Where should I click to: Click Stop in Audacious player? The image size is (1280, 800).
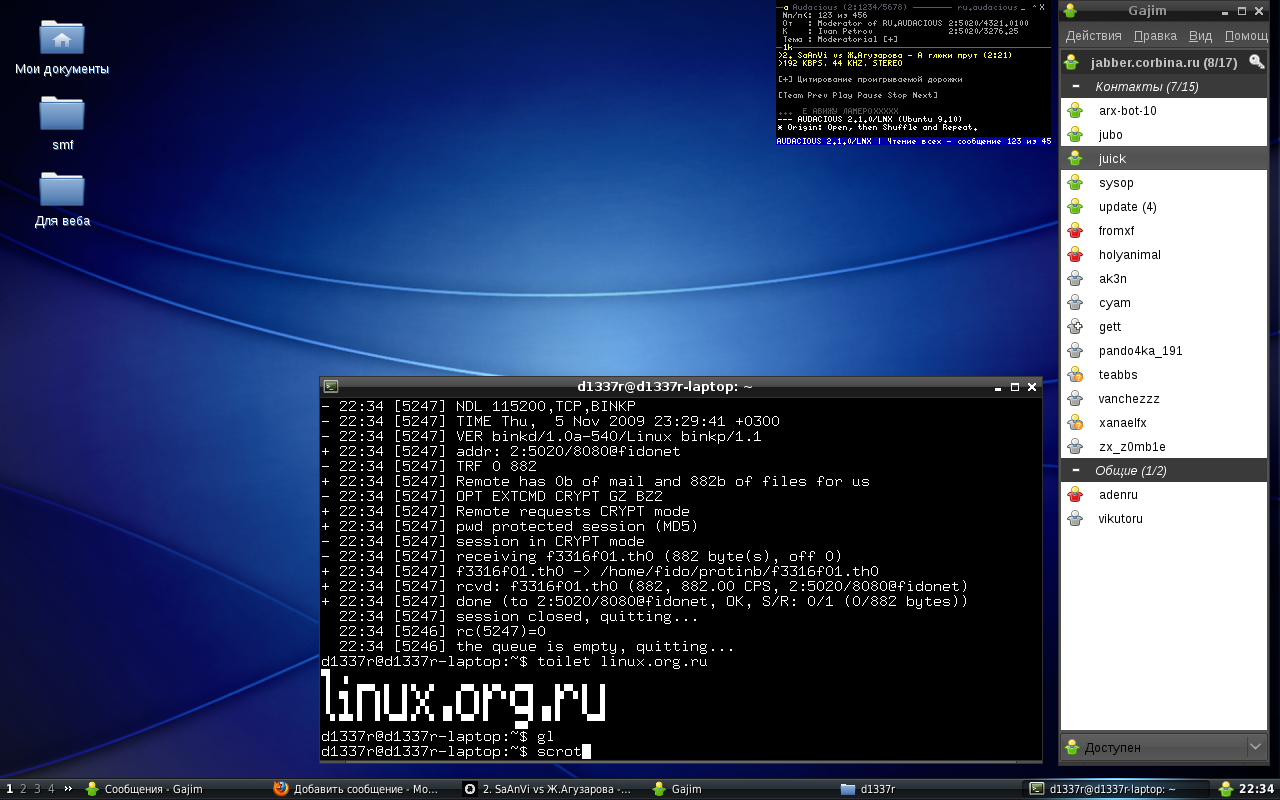(899, 95)
